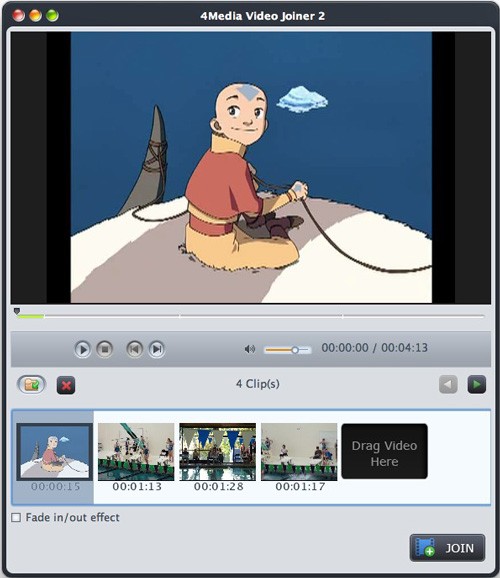Viewport: 500px width, 578px height.
Task: Skip to the next clip
Action: [x=157, y=349]
